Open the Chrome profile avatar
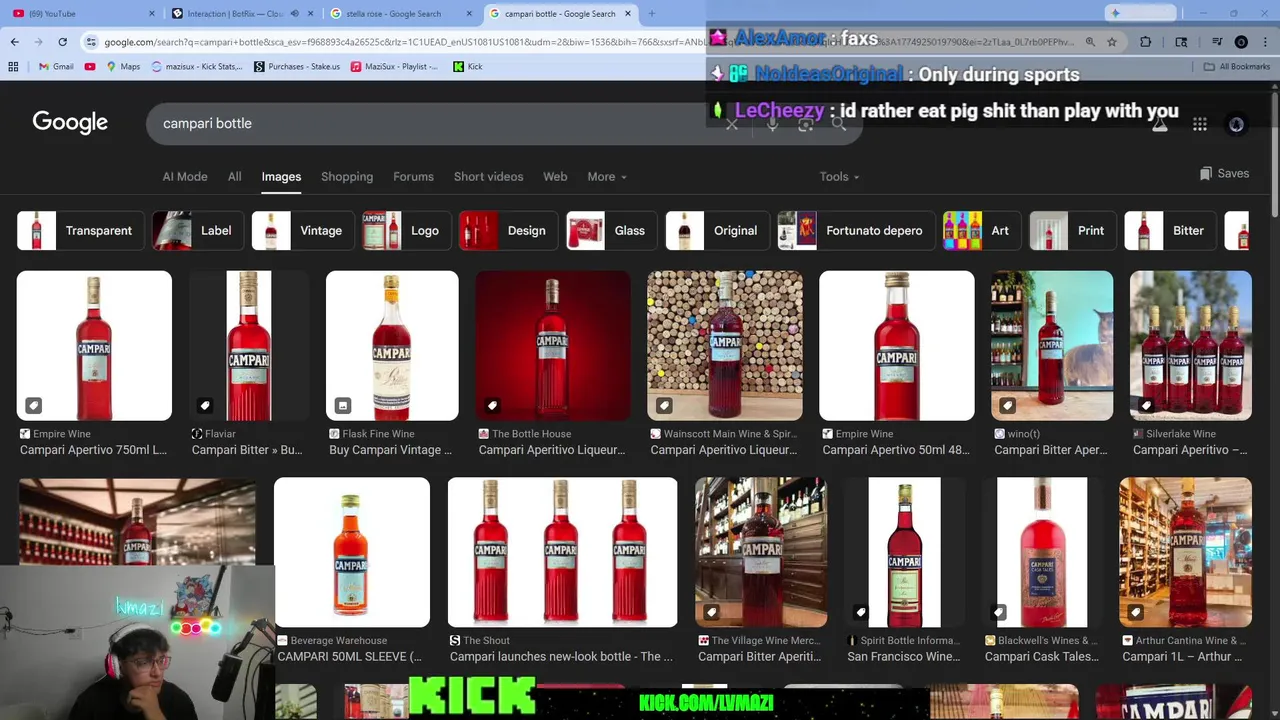1280x720 pixels. click(x=1241, y=42)
